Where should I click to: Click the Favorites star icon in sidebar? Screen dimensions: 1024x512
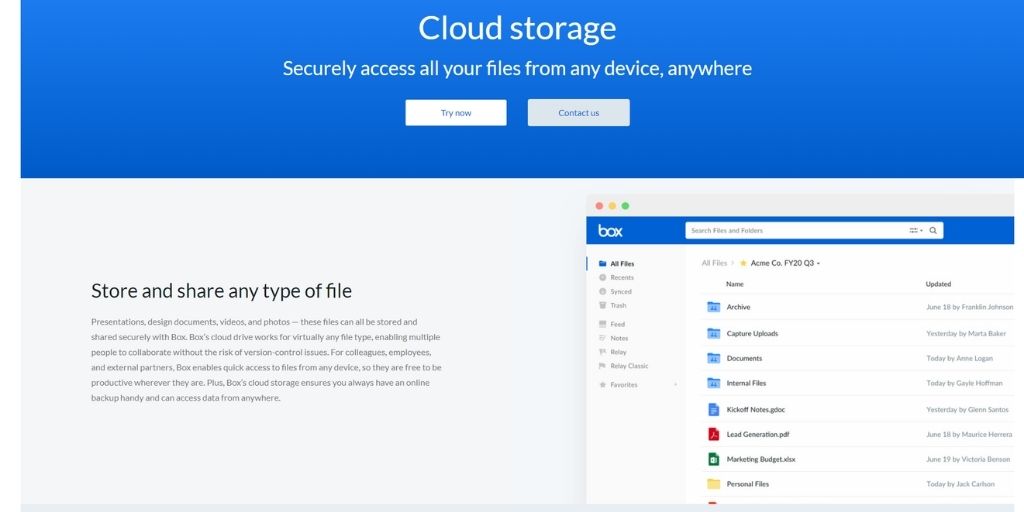point(603,385)
